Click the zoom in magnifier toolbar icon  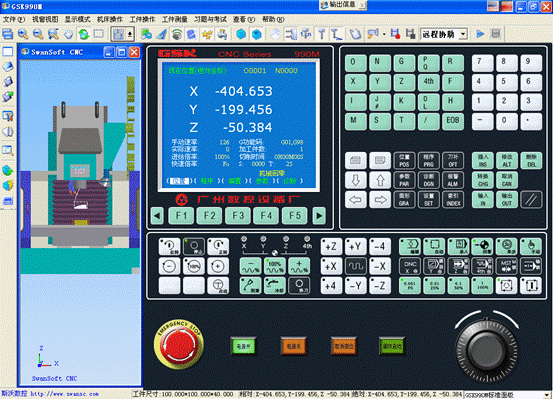point(23,34)
